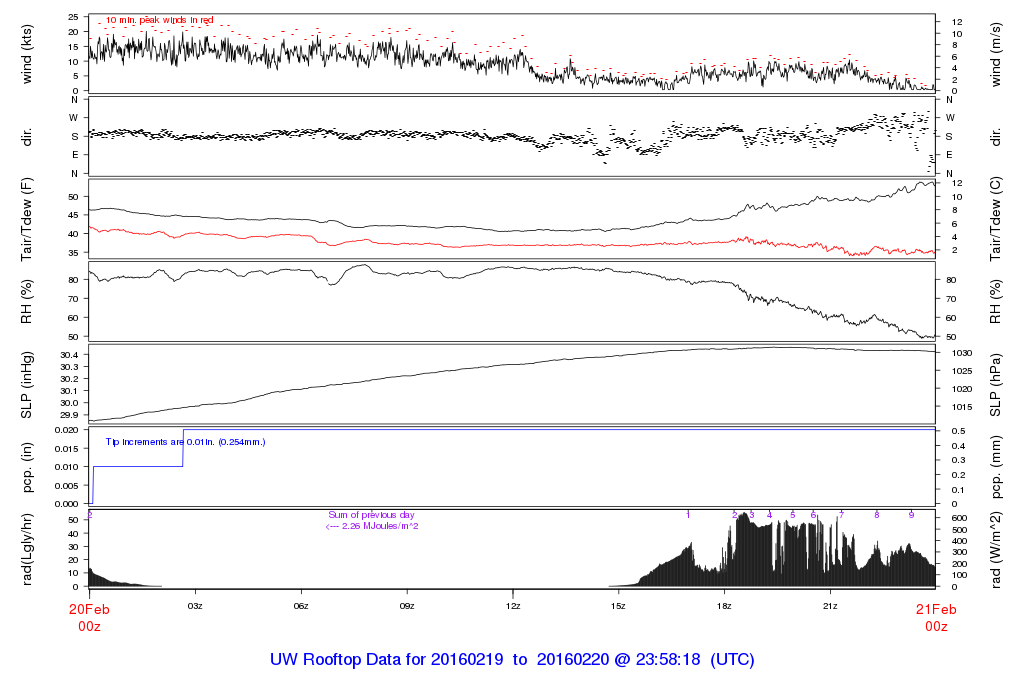
Task: Click the "Sum of previous day" annotation
Action: coord(371,514)
